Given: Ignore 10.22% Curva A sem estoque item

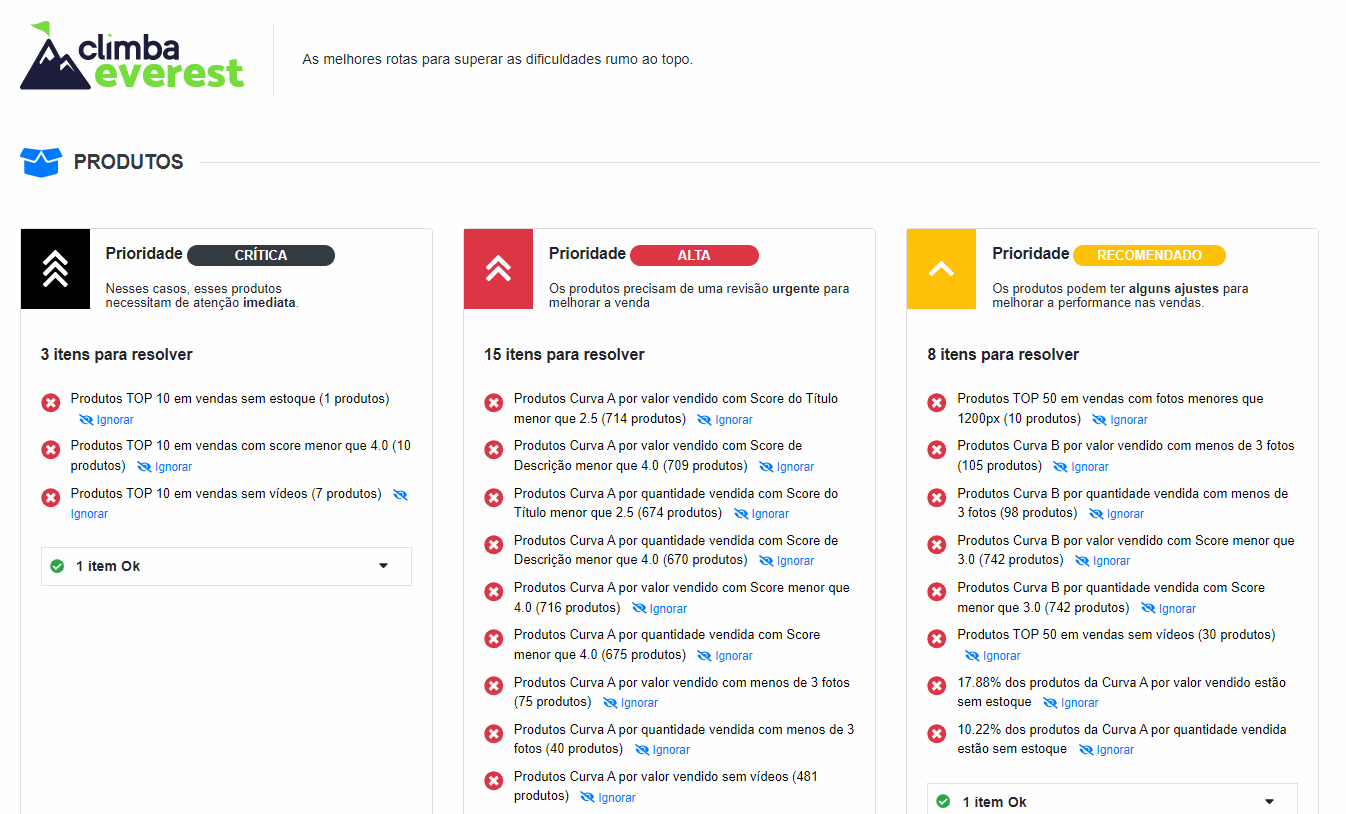Looking at the screenshot, I should coord(1107,750).
